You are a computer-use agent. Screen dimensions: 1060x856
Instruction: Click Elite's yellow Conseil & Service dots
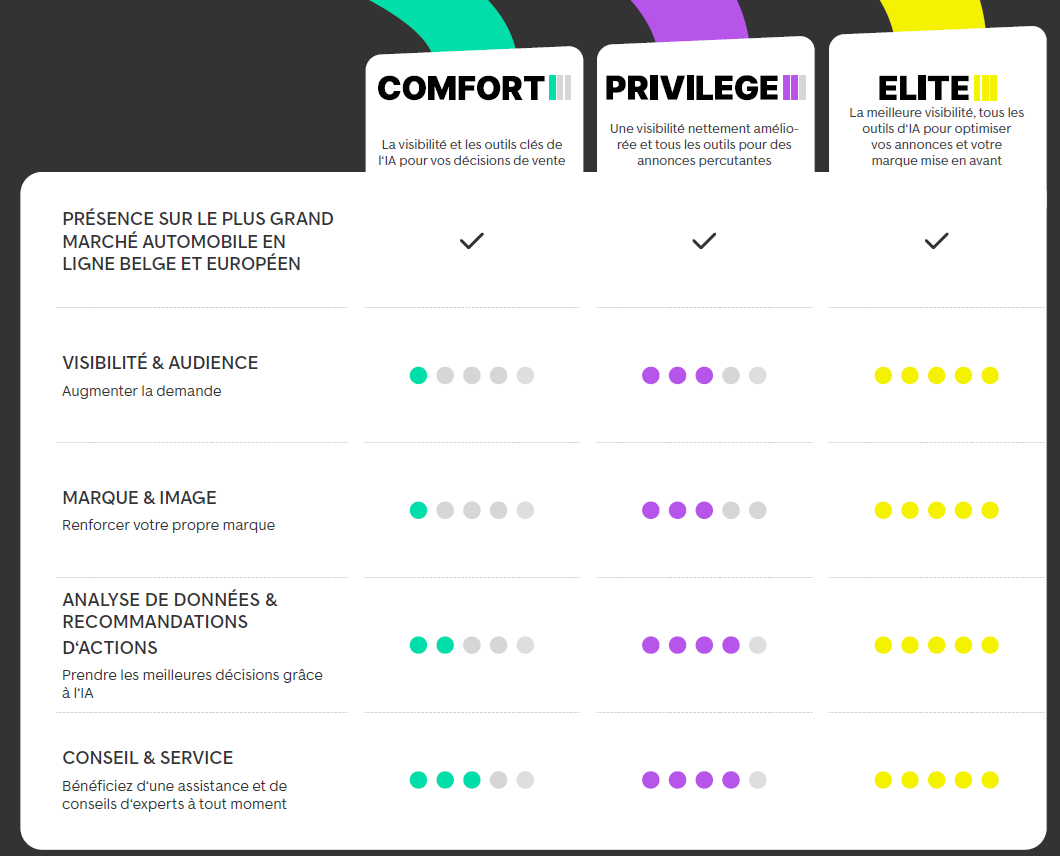[x=936, y=780]
